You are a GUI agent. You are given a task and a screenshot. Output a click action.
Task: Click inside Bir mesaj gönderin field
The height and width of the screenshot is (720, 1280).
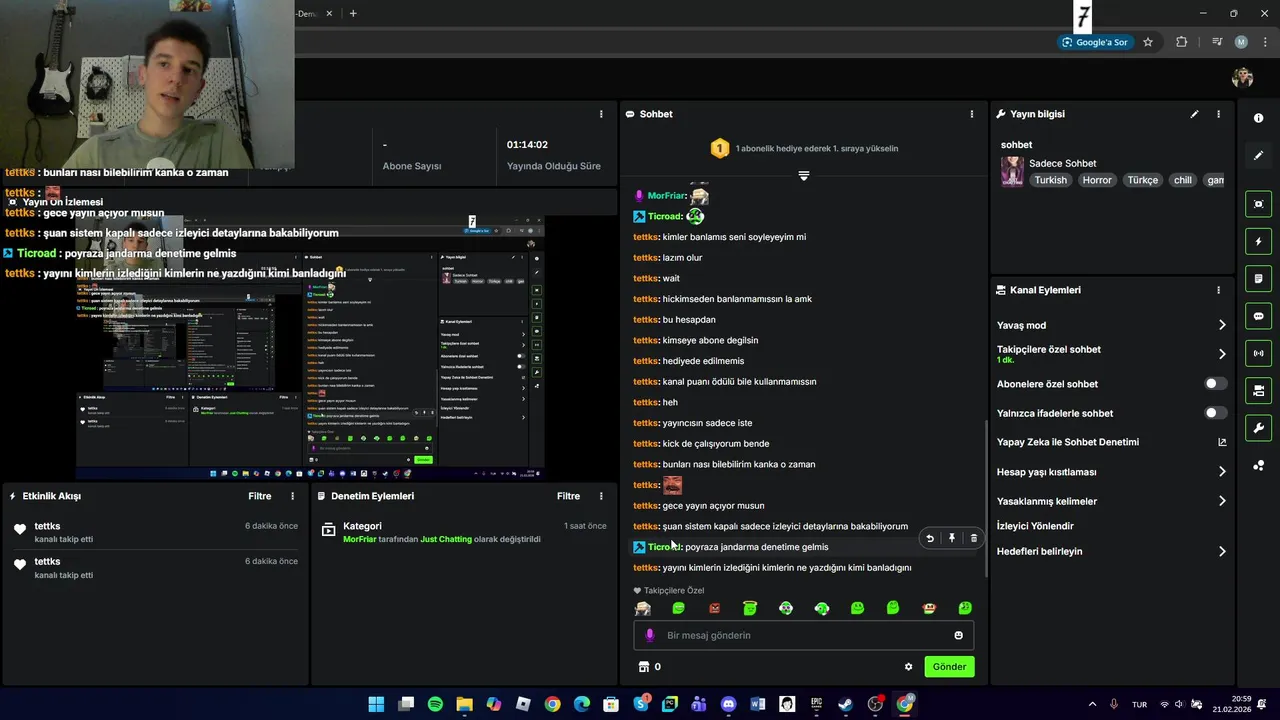(x=803, y=635)
